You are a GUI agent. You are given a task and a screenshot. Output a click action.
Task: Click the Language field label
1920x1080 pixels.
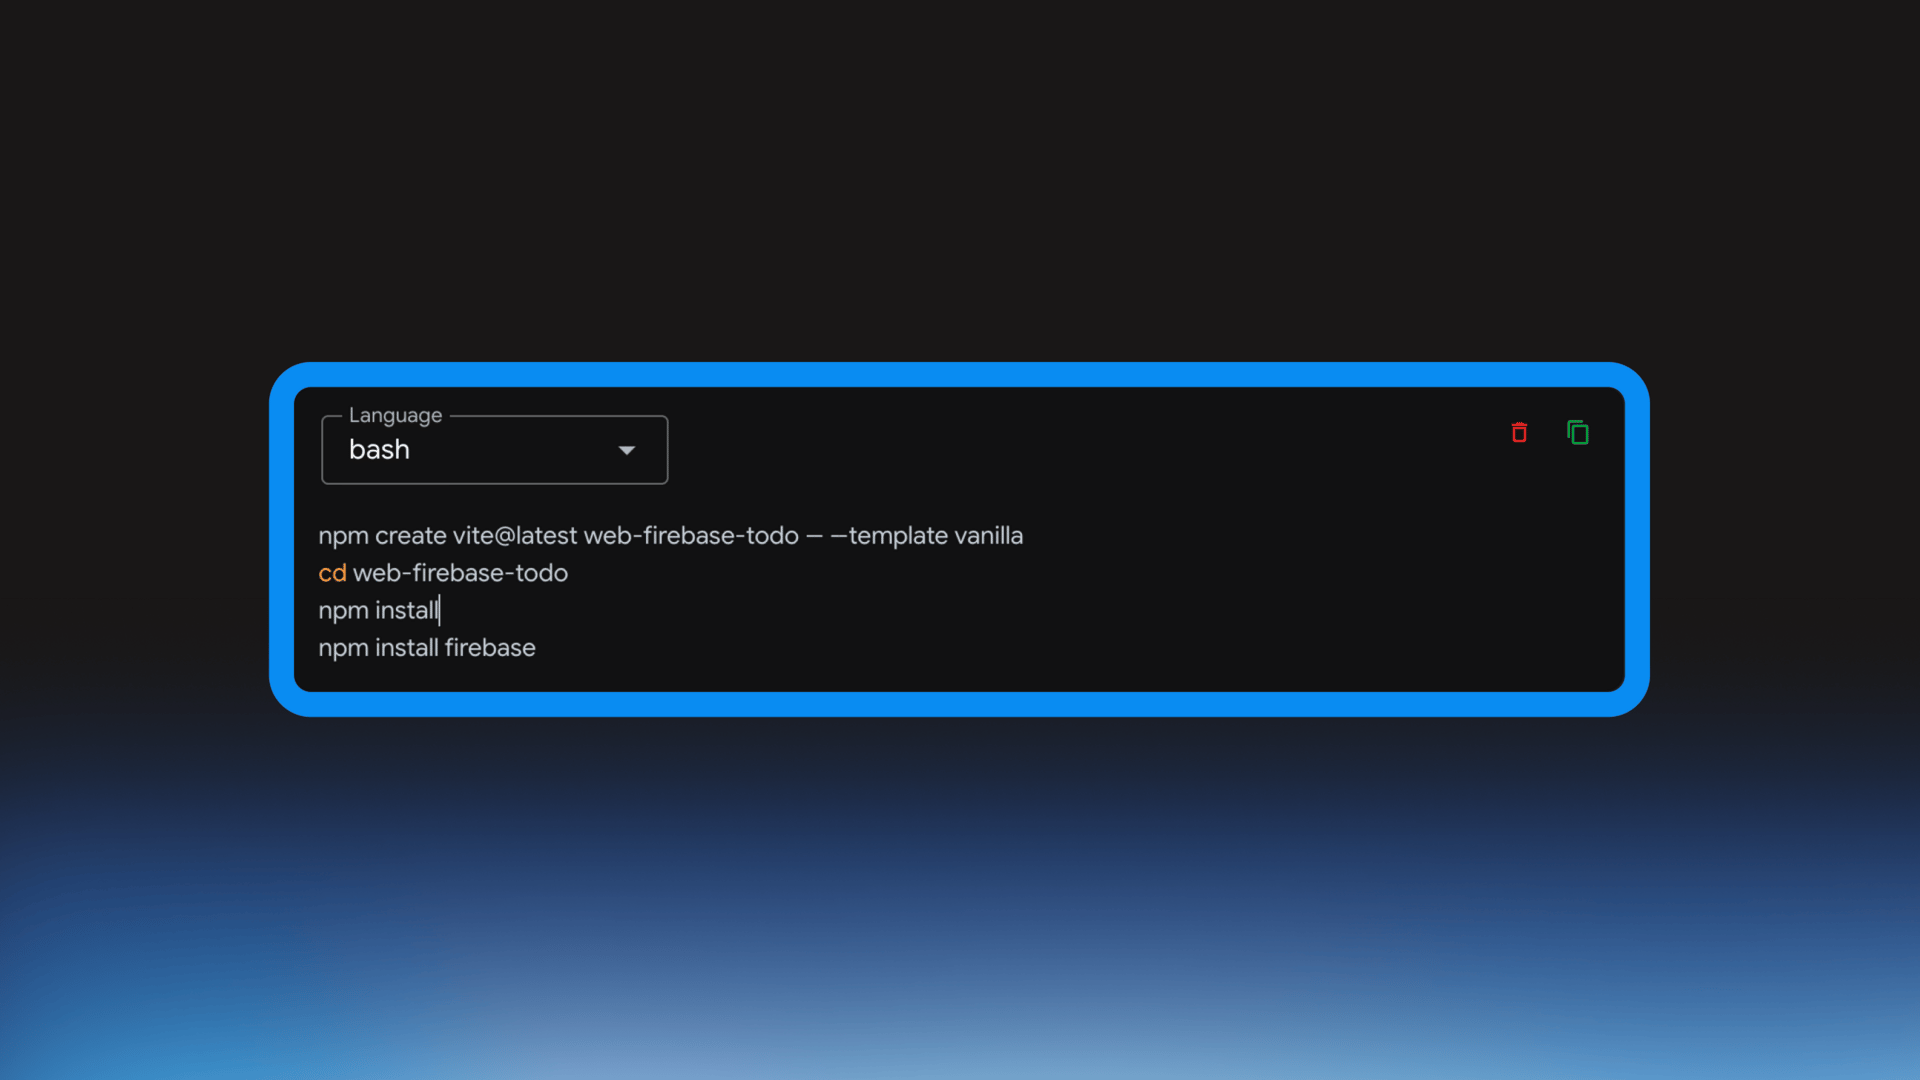click(395, 415)
